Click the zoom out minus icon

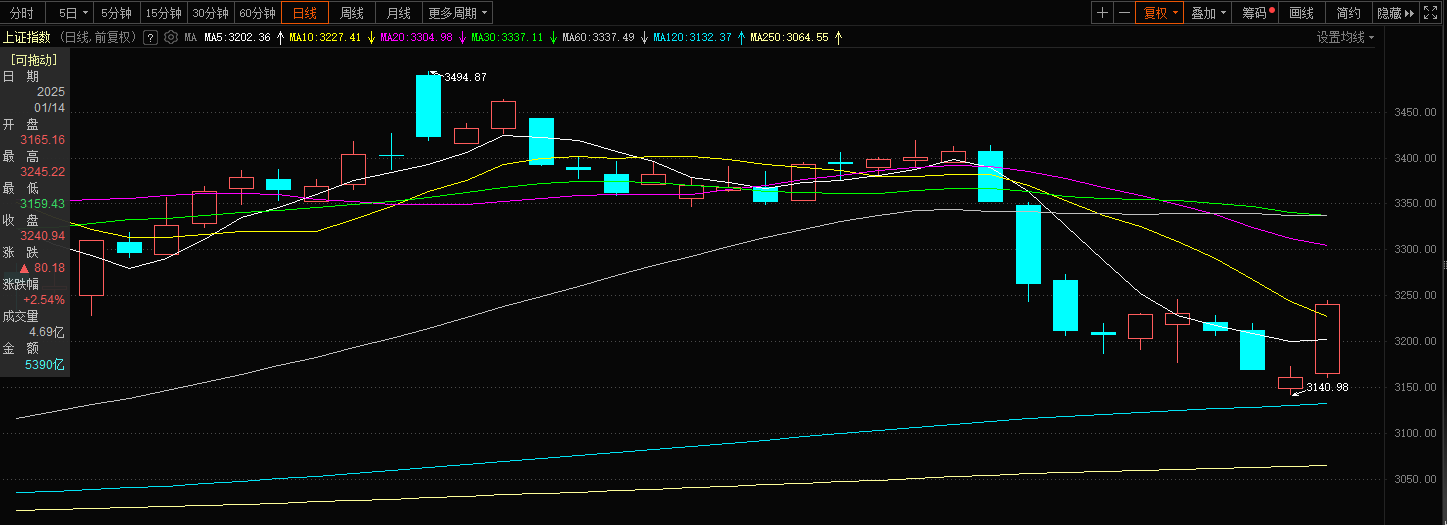tap(1125, 13)
